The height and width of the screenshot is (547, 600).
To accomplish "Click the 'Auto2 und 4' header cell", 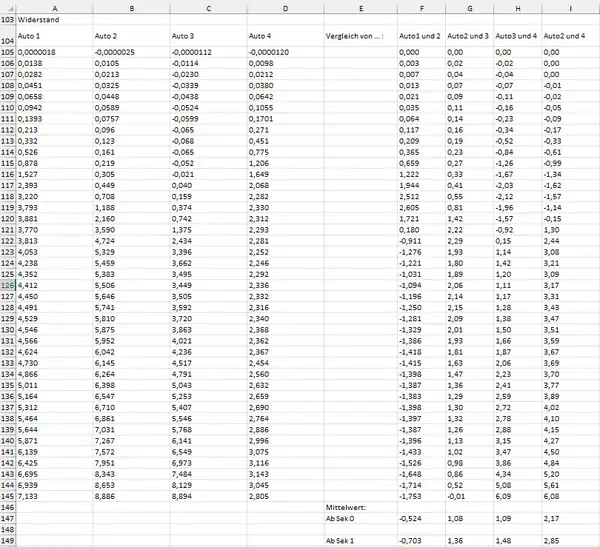I will tap(569, 36).
